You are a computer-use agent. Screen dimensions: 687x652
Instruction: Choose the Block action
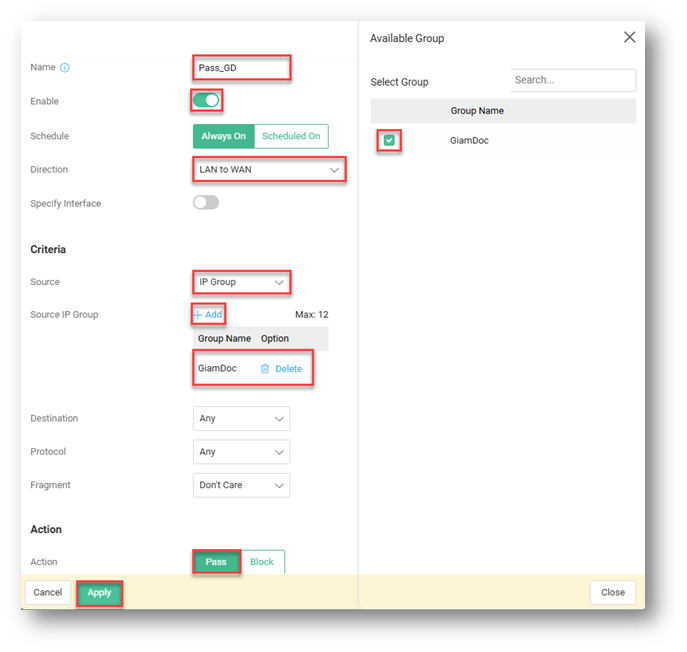[x=262, y=562]
